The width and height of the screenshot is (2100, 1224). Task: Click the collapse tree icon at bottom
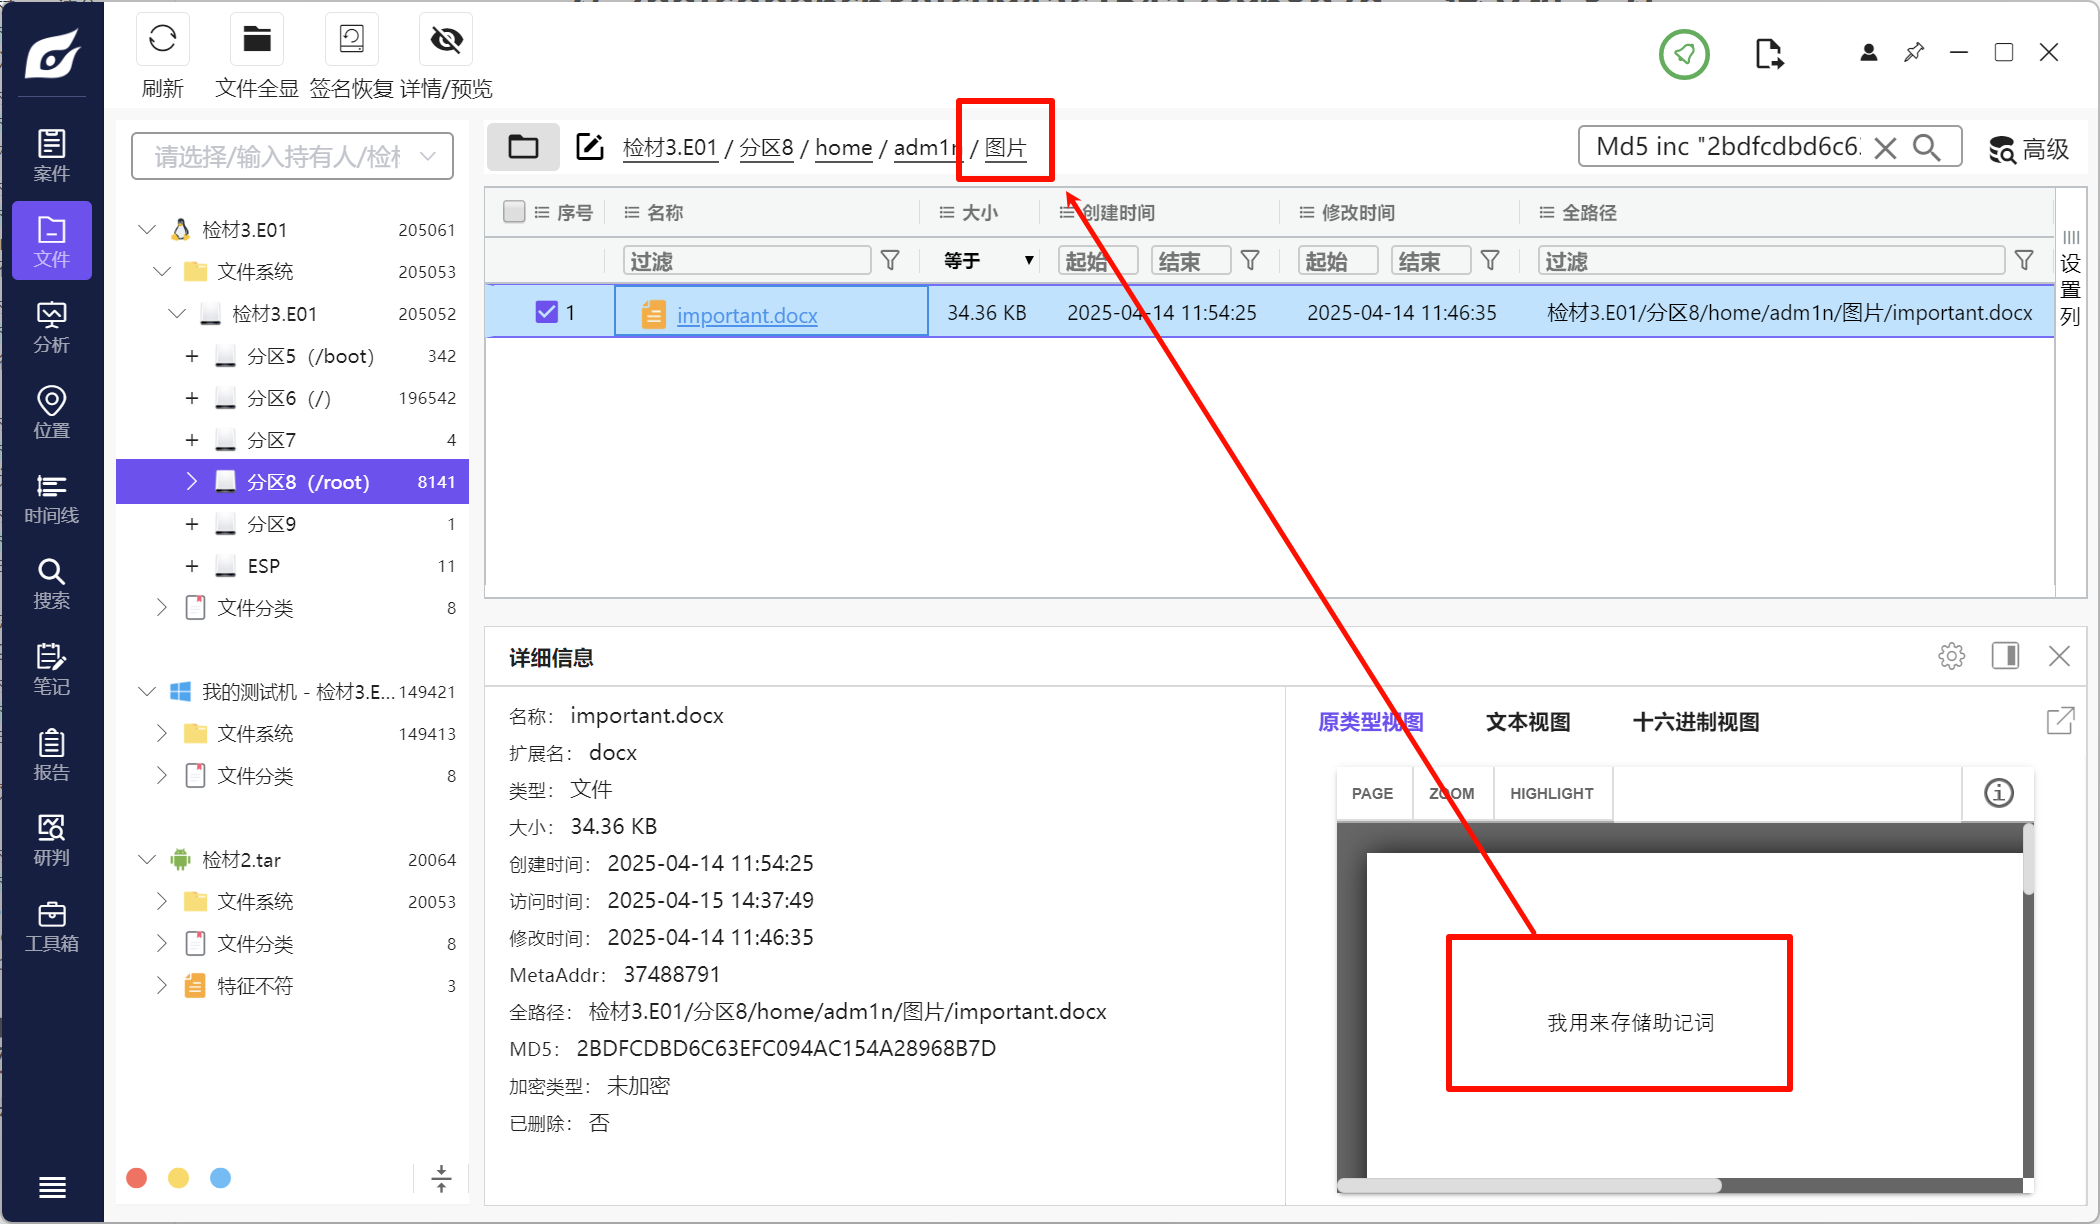tap(441, 1178)
